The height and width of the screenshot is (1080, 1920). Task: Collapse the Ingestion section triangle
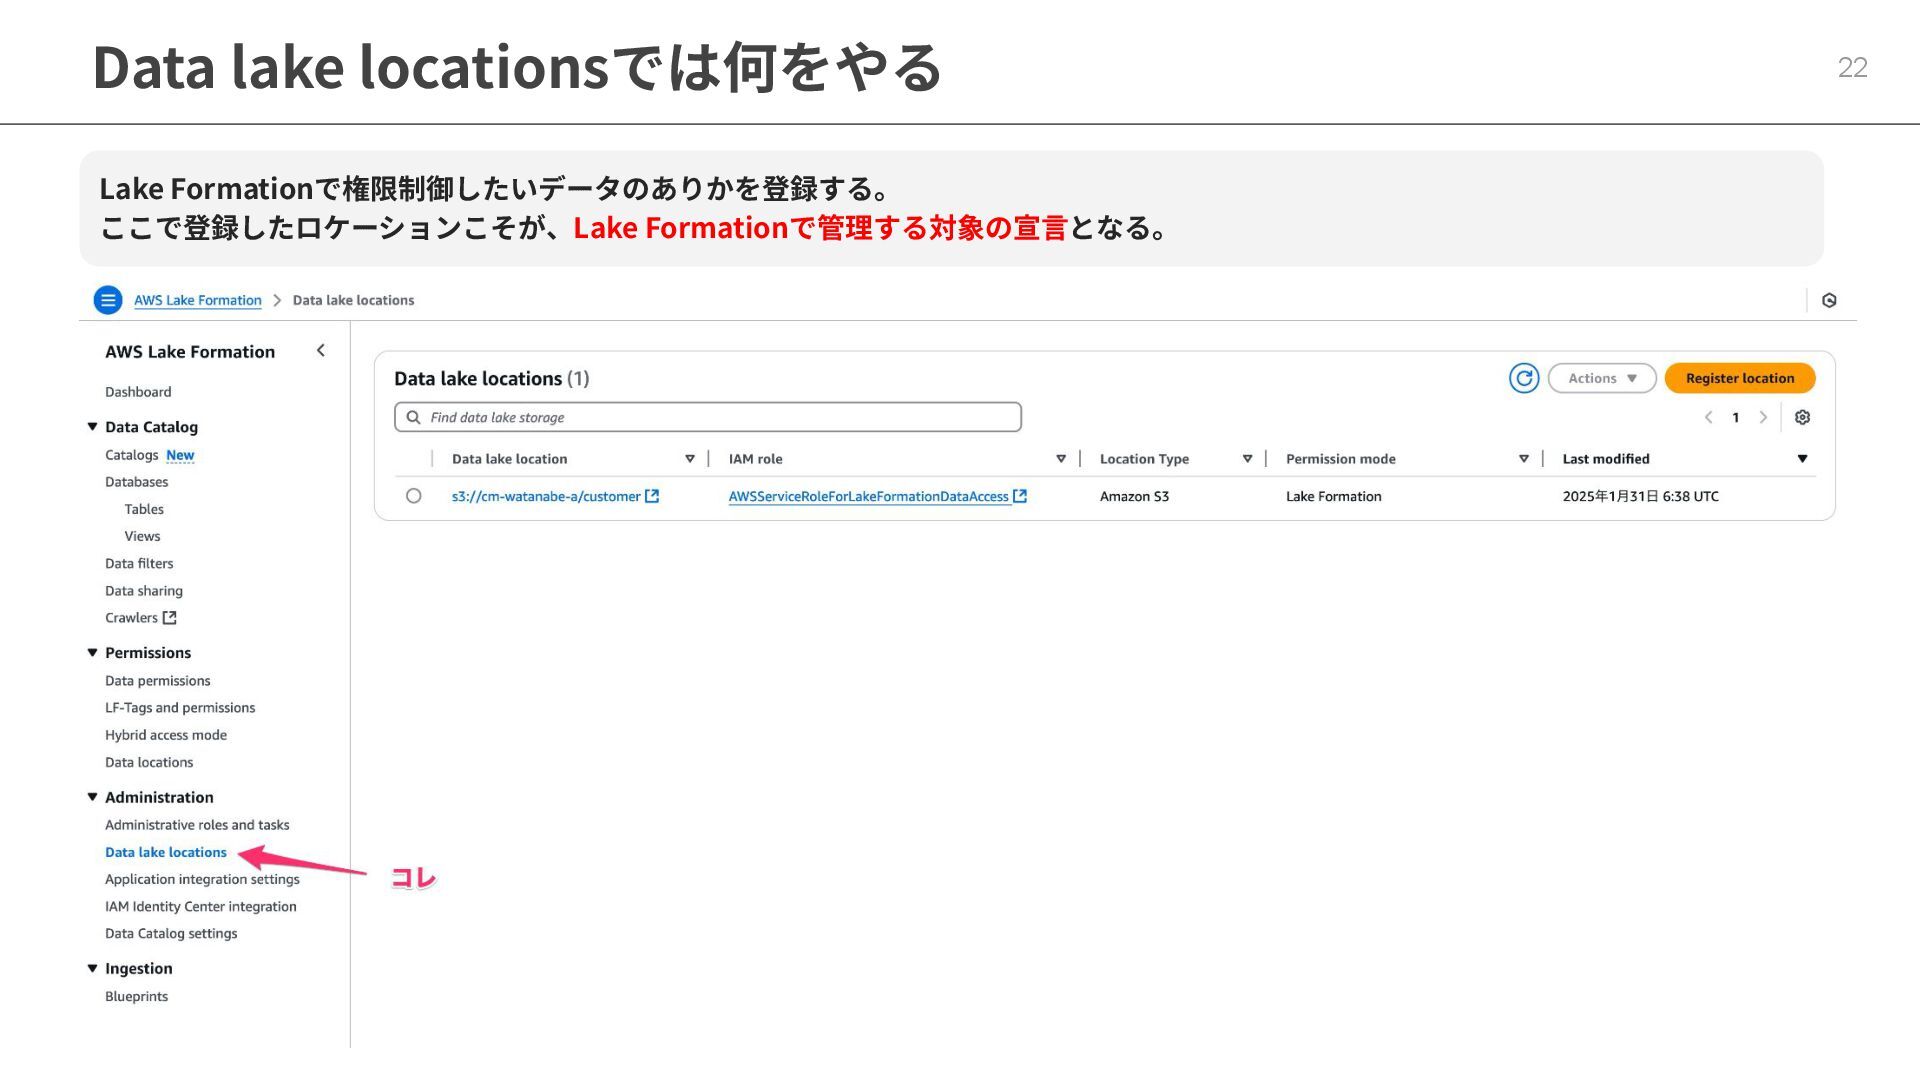pos(92,968)
